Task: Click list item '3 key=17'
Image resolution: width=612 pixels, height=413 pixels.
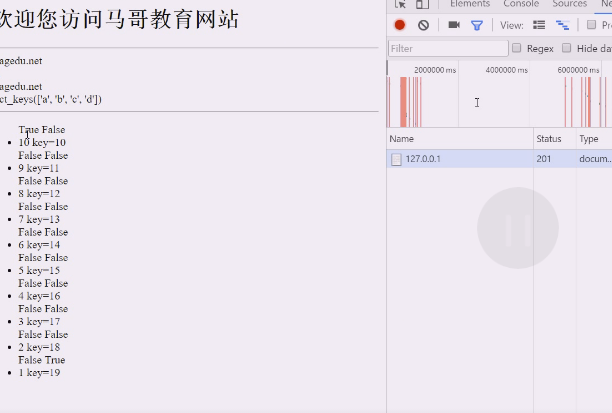Action: (x=39, y=322)
